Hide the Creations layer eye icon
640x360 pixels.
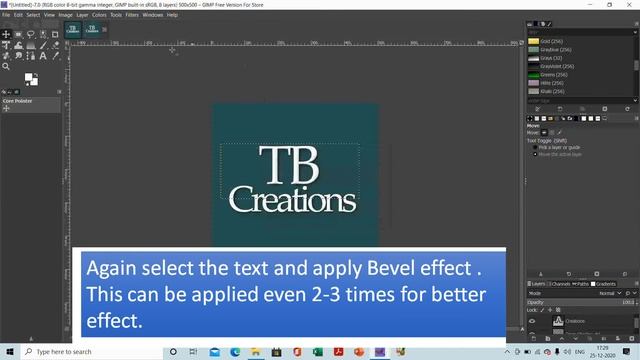[532, 321]
